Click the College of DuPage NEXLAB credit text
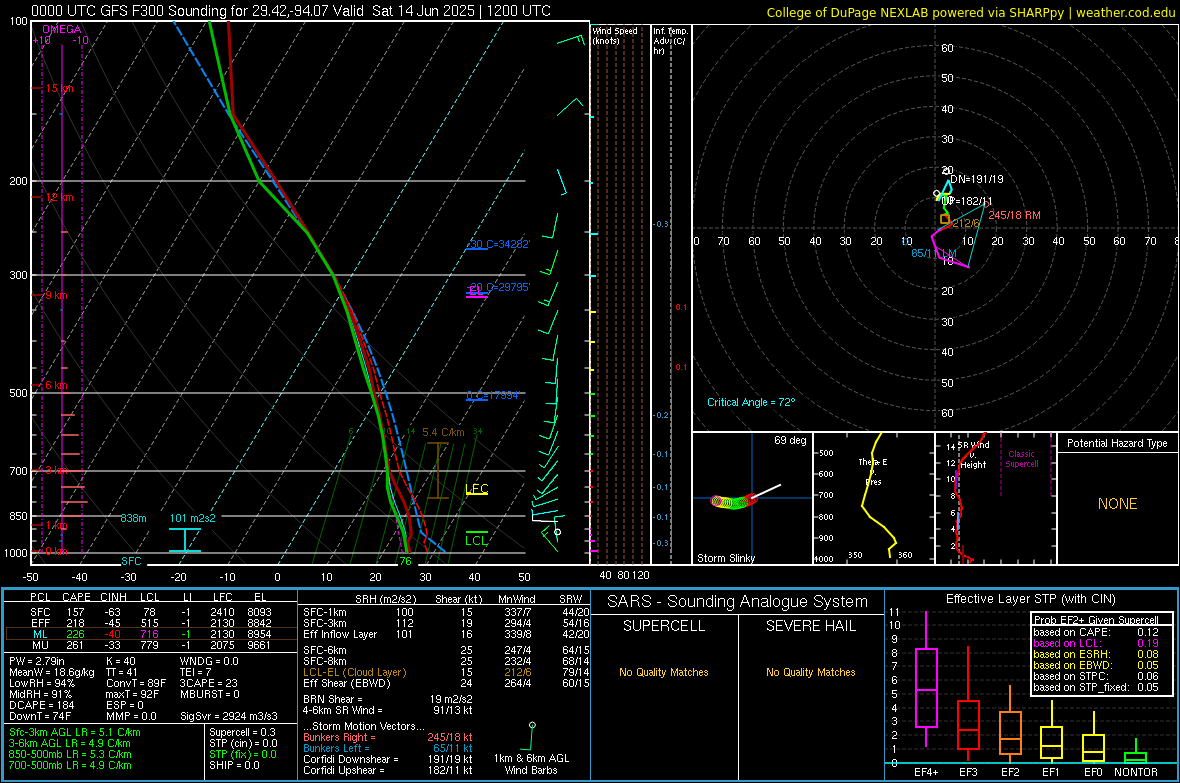This screenshot has width=1180, height=783. coord(970,12)
